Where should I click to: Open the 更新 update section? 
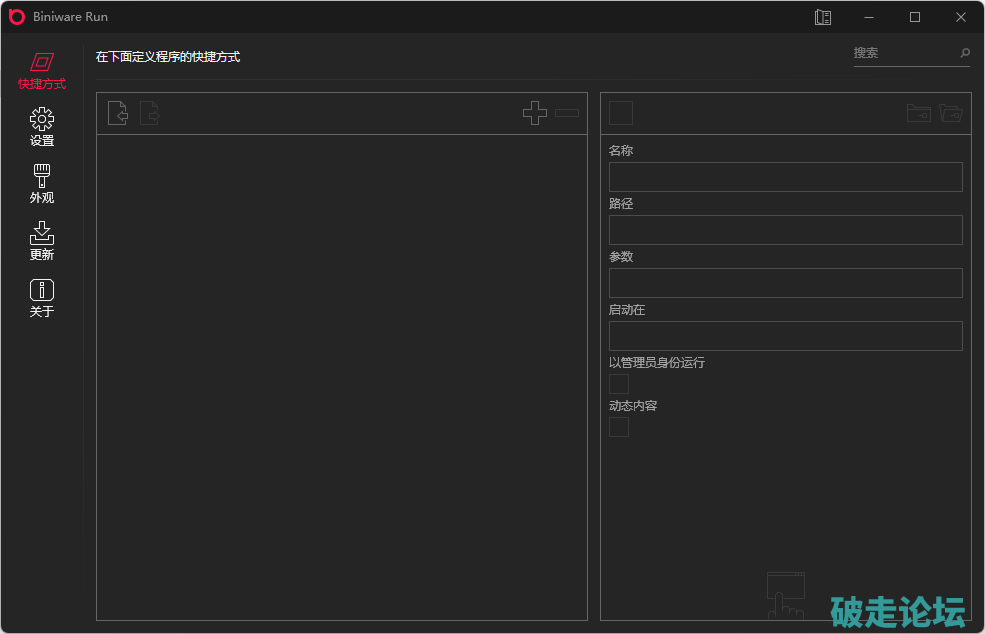point(42,241)
